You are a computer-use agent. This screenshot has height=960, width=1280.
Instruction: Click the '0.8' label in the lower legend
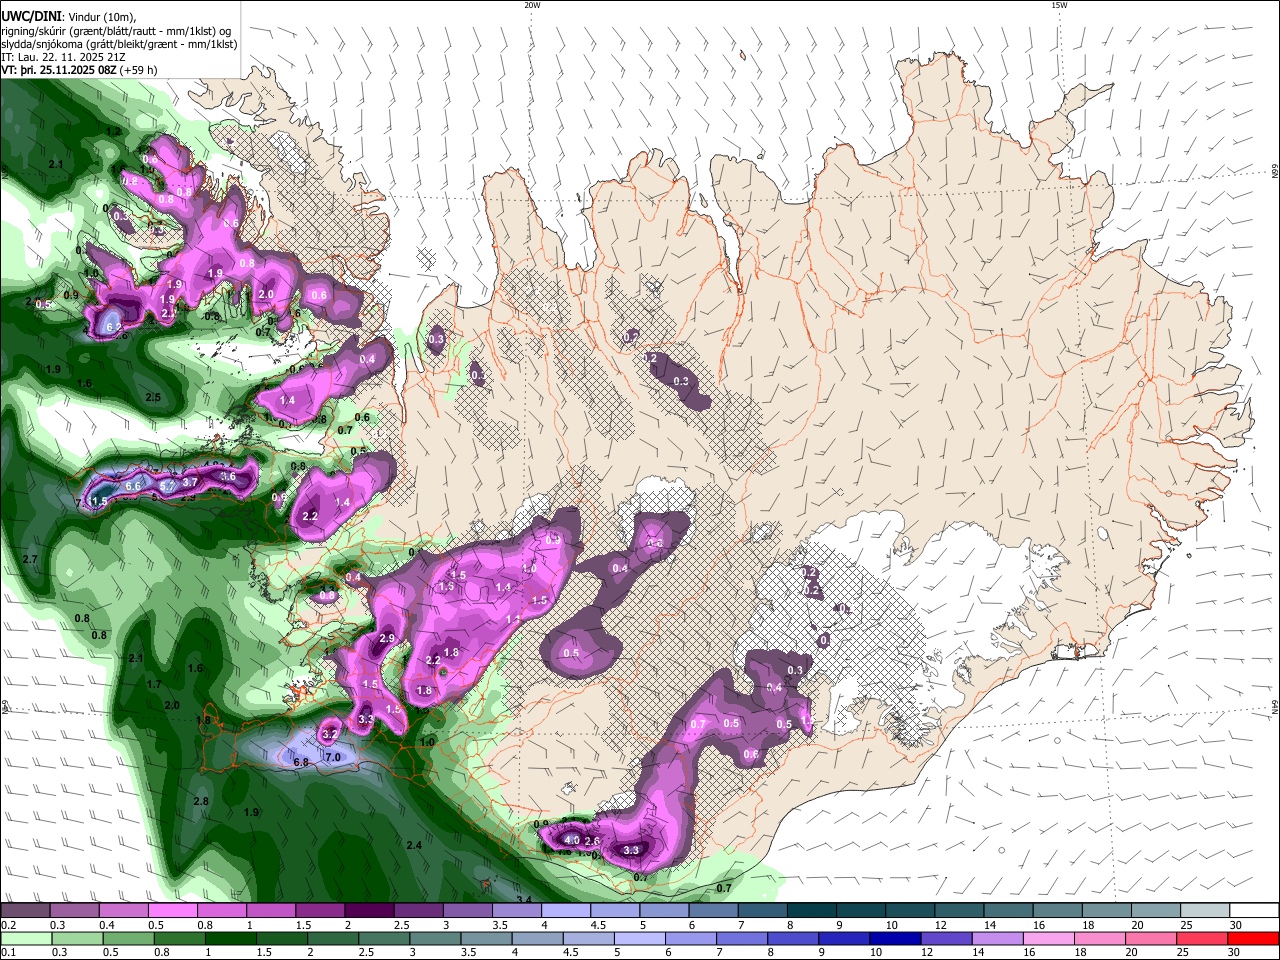click(161, 953)
